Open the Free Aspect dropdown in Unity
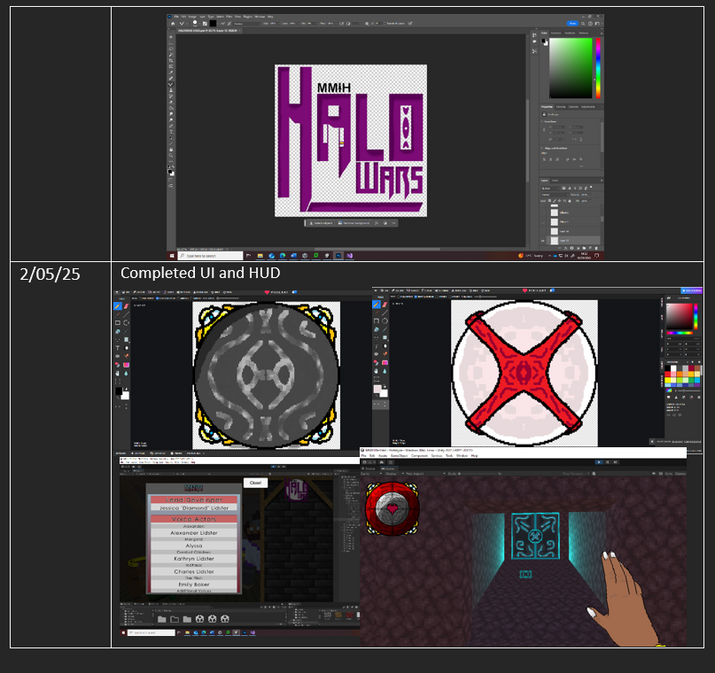This screenshot has height=673, width=715. tap(425, 473)
